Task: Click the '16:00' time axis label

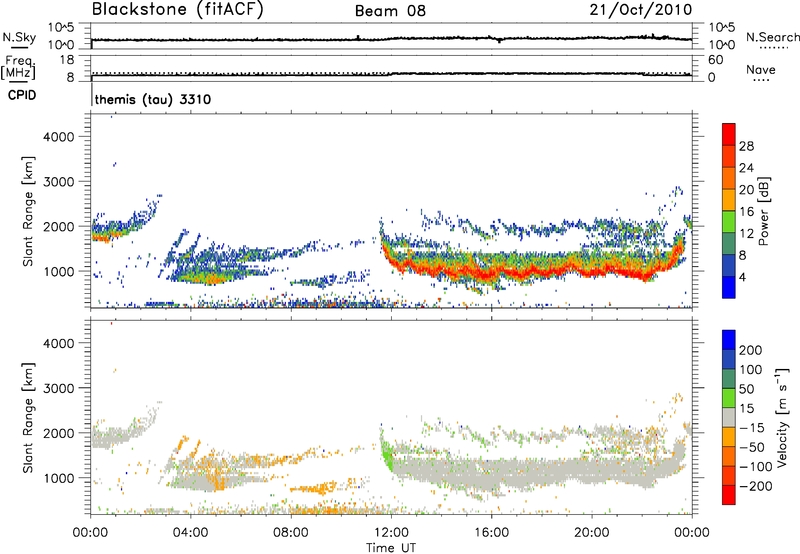Action: [x=491, y=533]
